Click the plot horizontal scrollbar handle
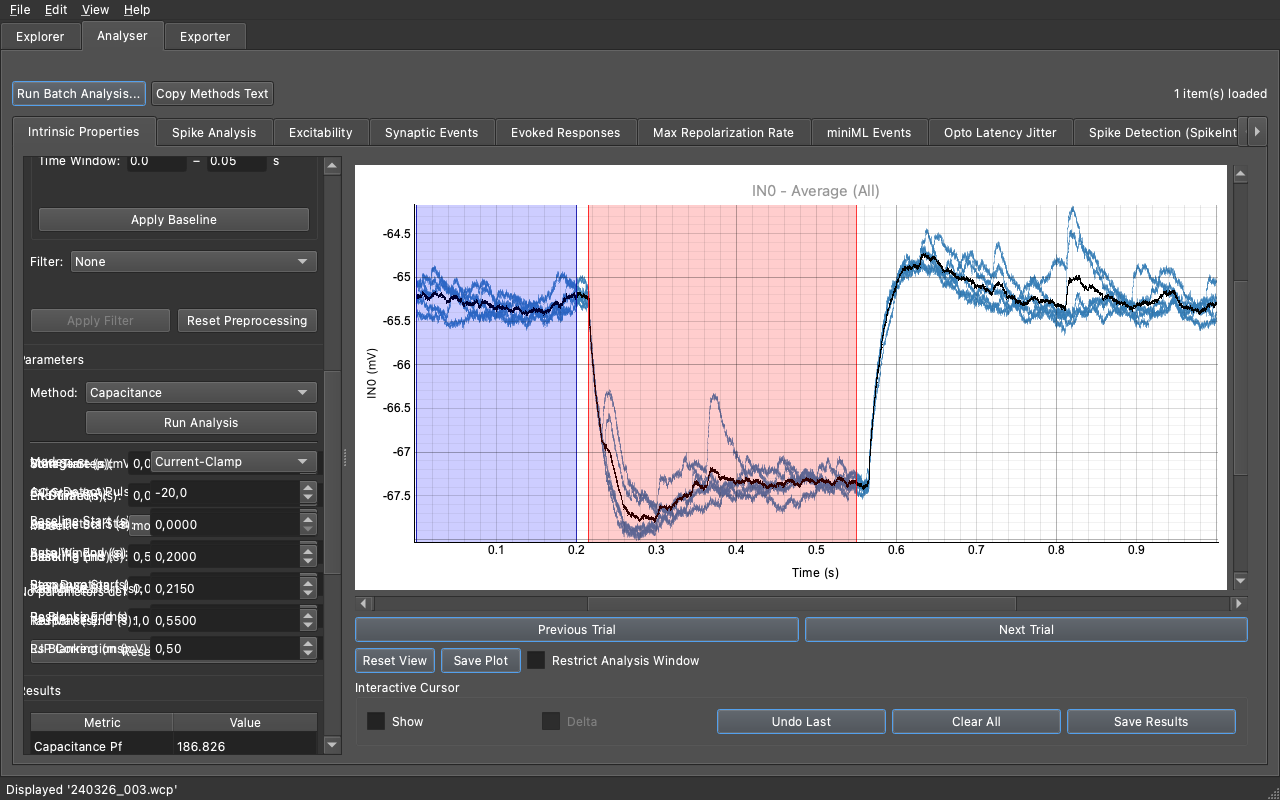The width and height of the screenshot is (1280, 800). [802, 604]
